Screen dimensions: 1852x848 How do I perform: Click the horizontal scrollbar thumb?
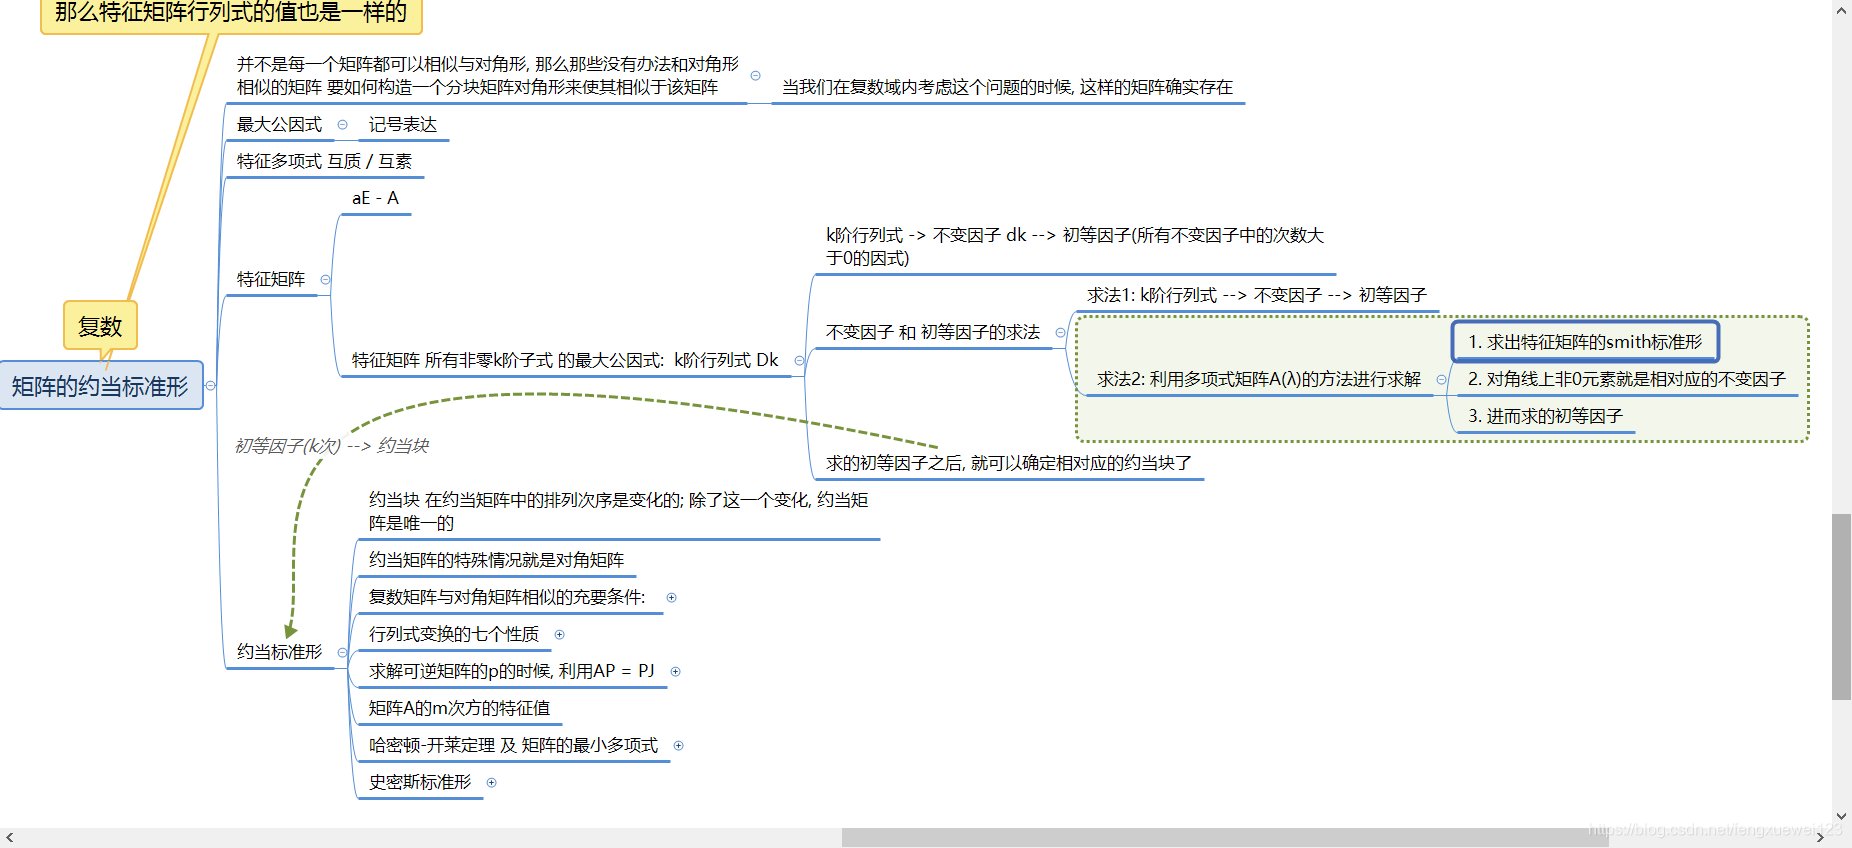[x=1225, y=838]
